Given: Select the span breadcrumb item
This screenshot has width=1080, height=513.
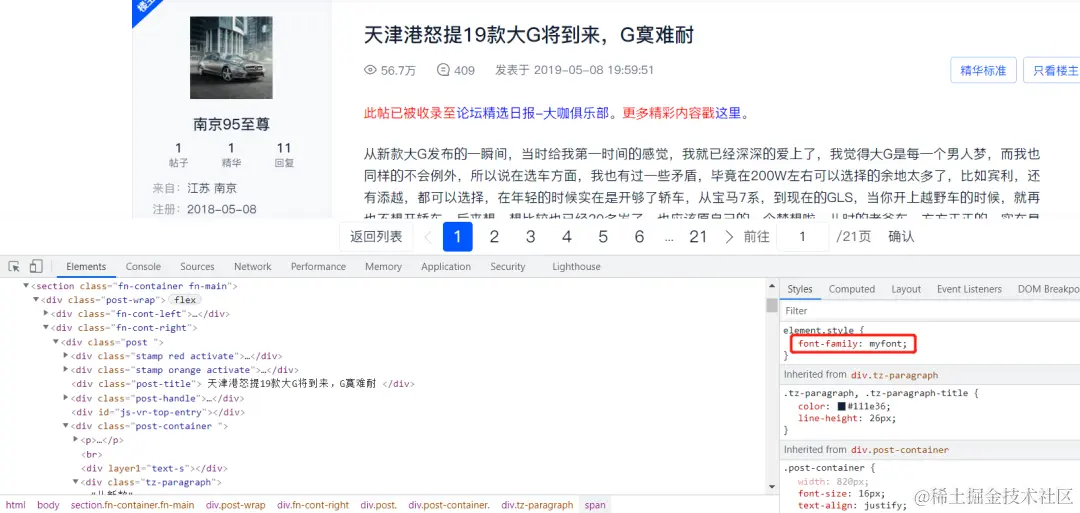Looking at the screenshot, I should pos(595,505).
